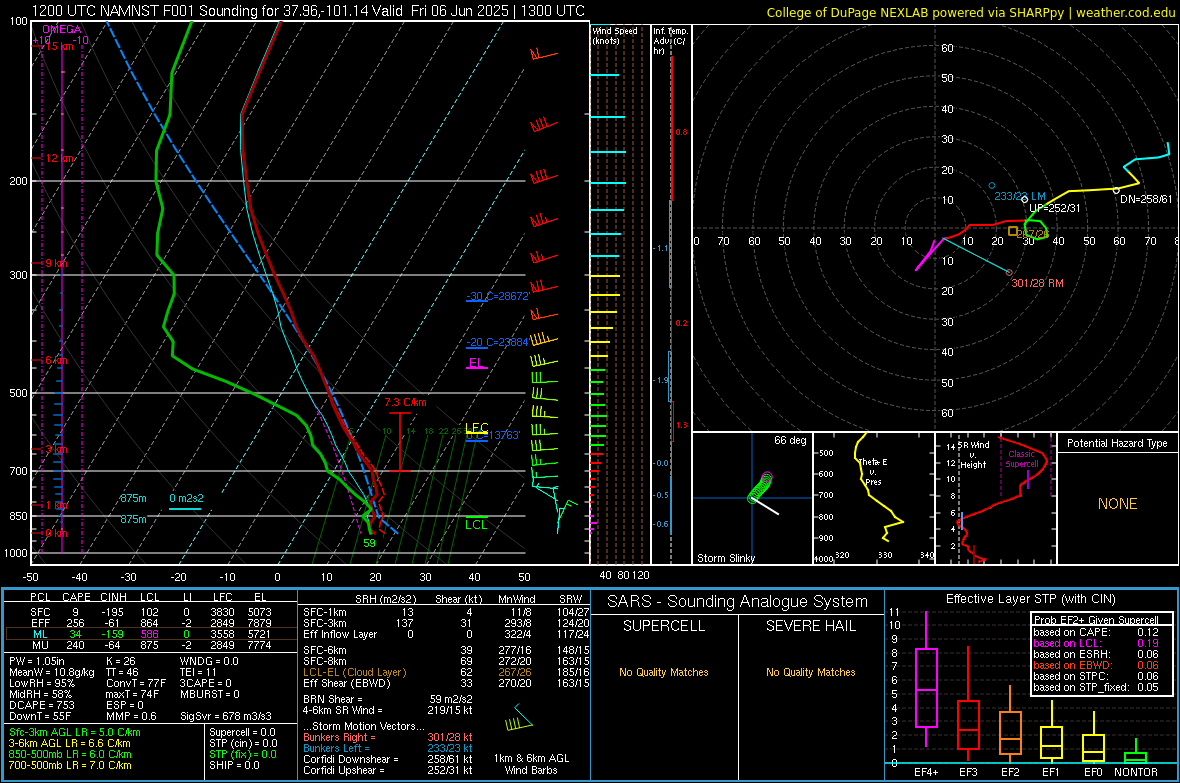
Task: Click the magenta 'EL' marker on skew-T
Action: coord(476,363)
